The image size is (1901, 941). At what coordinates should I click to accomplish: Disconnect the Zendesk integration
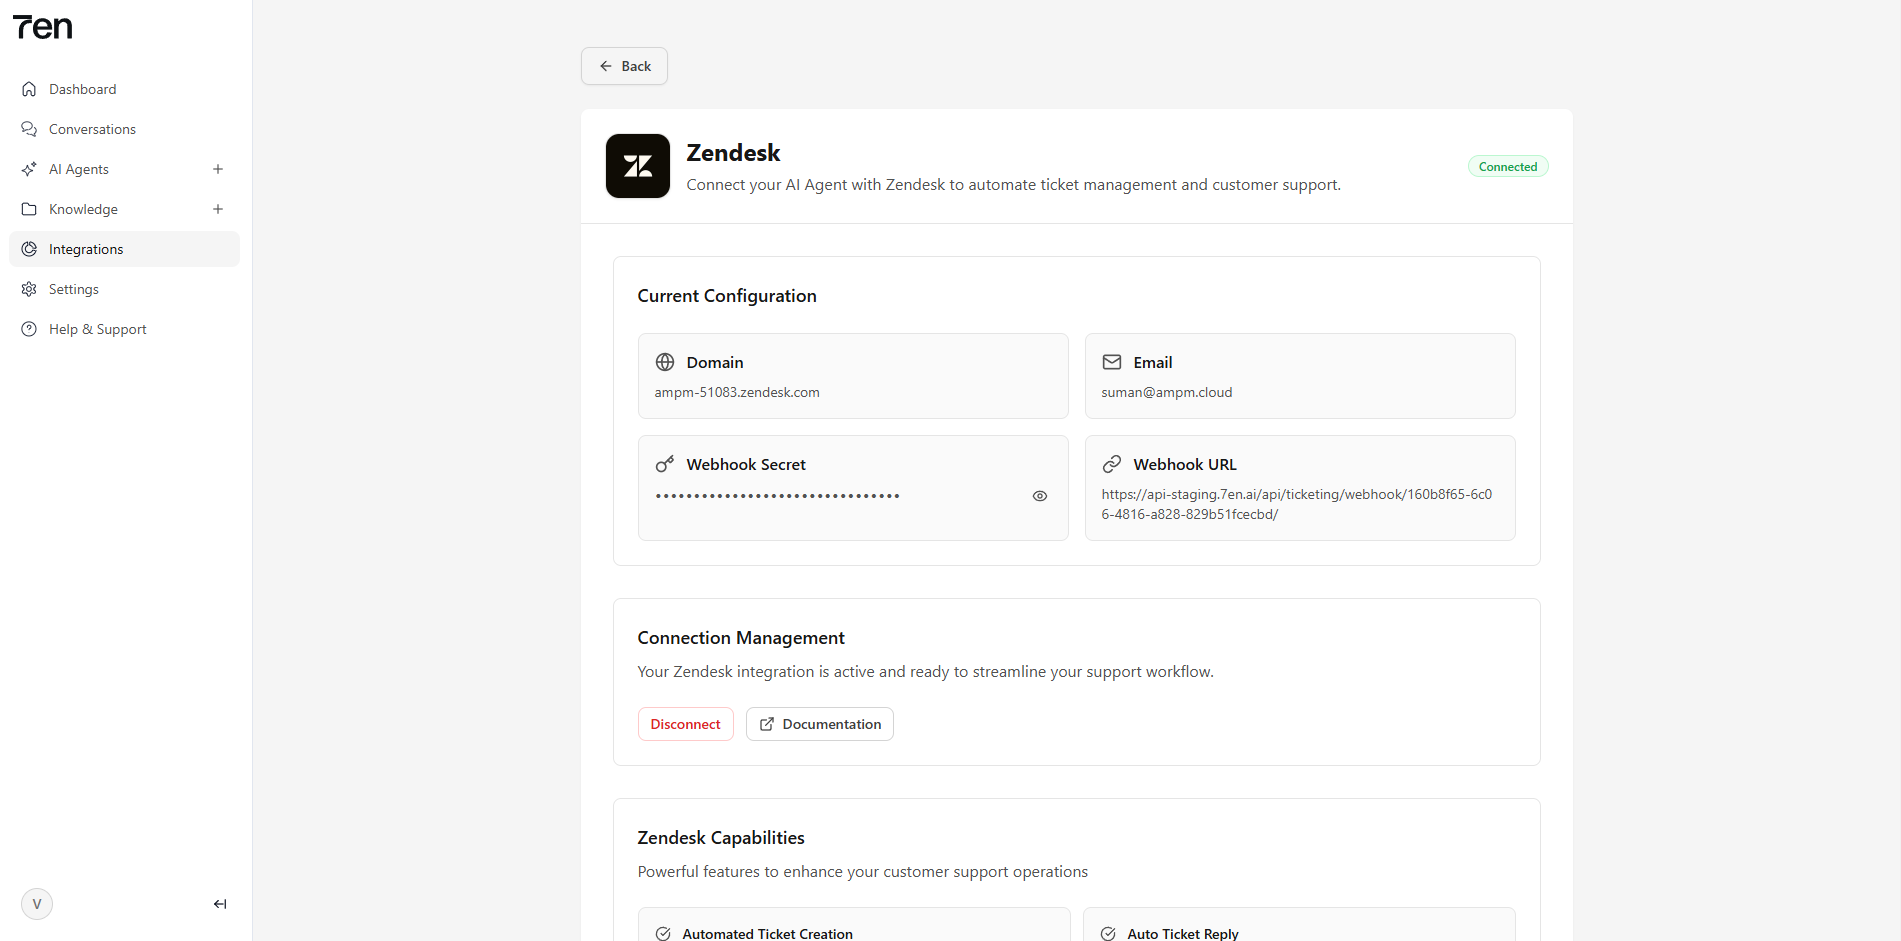[x=685, y=724]
